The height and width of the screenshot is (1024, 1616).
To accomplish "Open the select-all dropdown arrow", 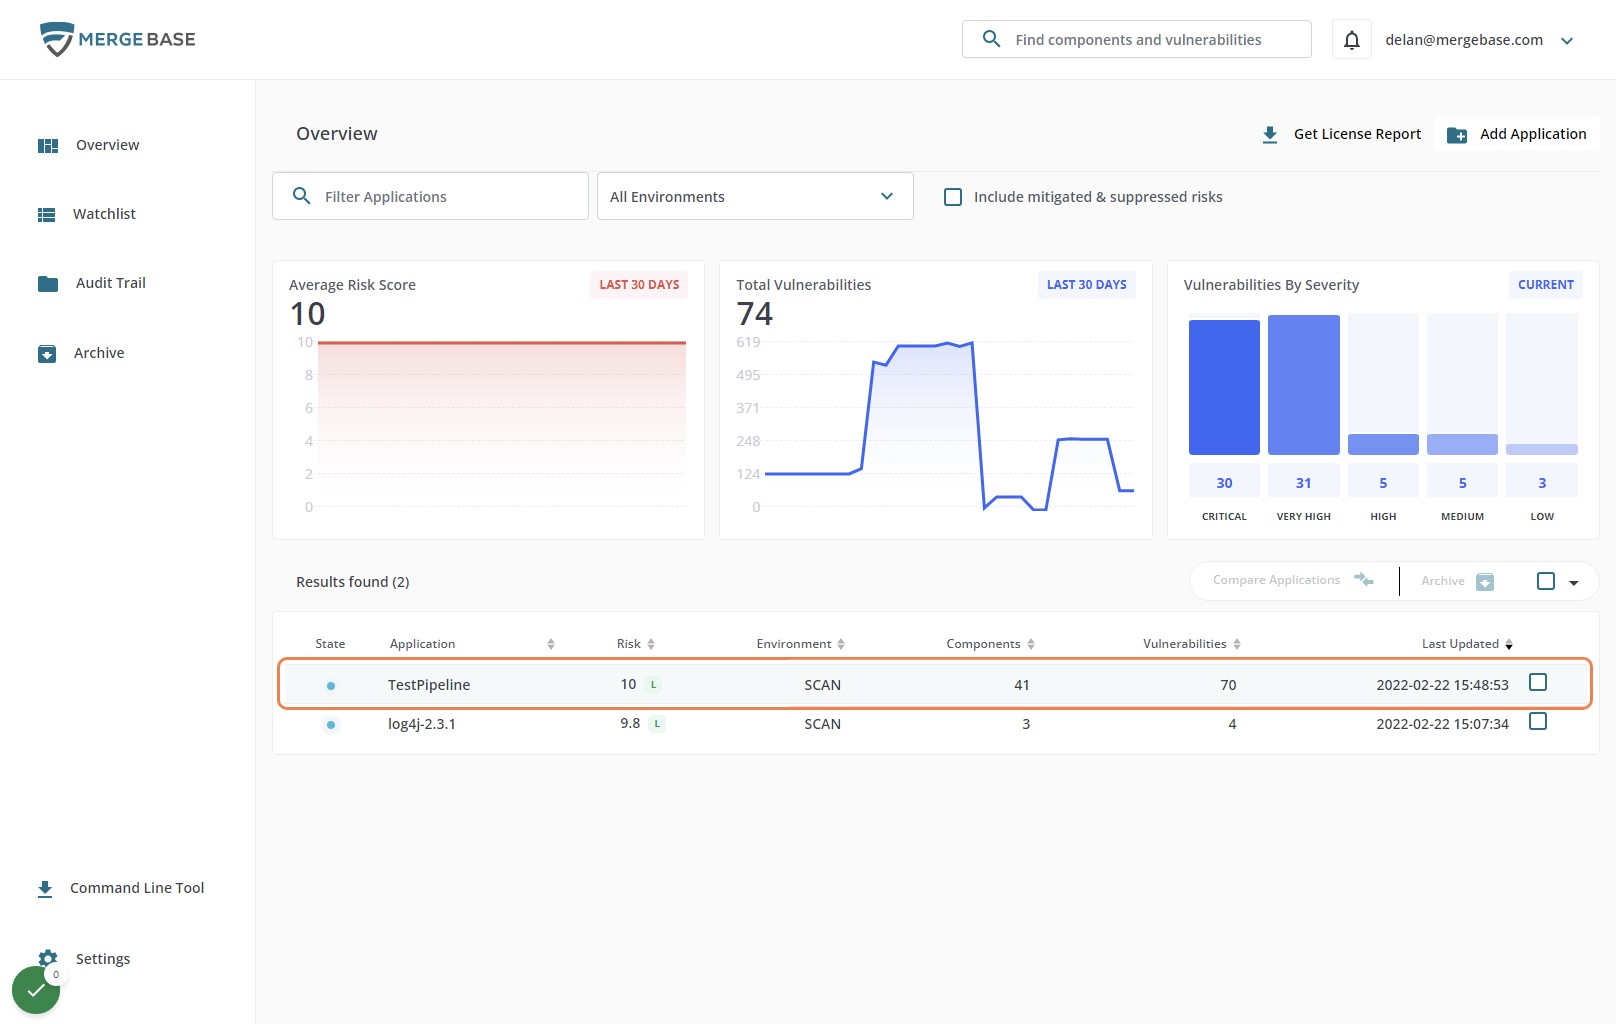I will click(x=1574, y=583).
